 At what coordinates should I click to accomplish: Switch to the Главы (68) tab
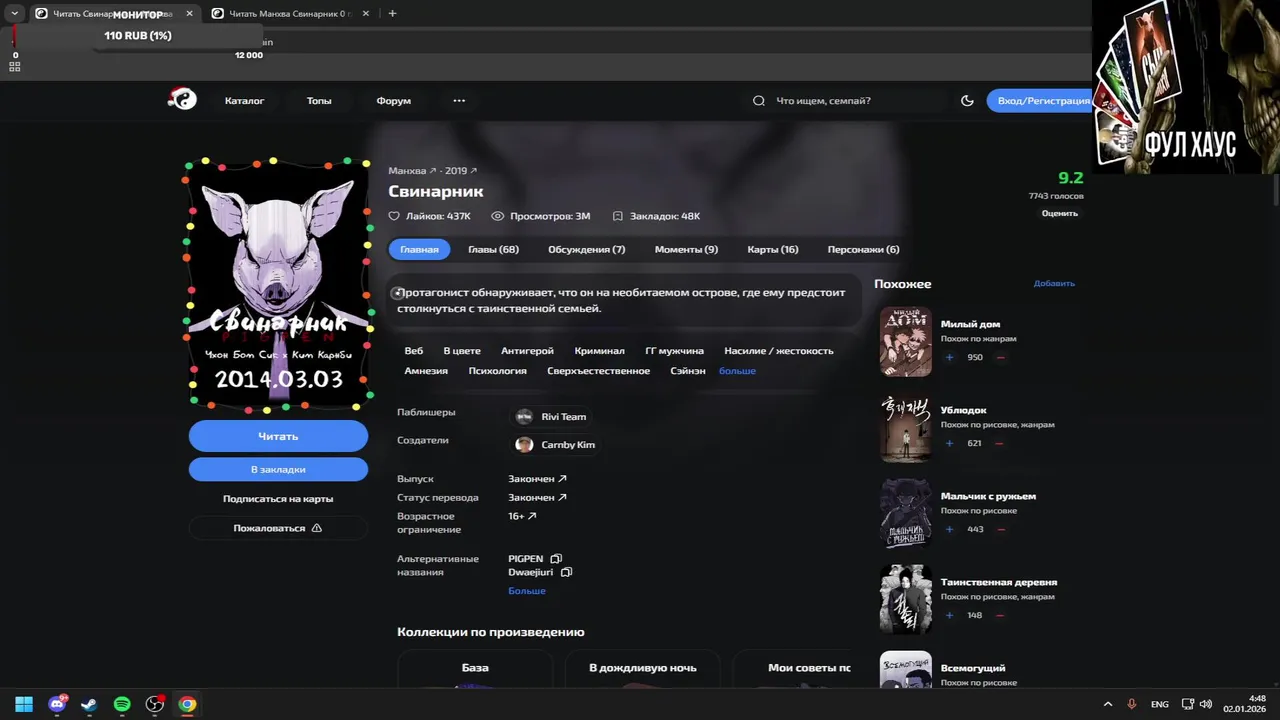[493, 249]
